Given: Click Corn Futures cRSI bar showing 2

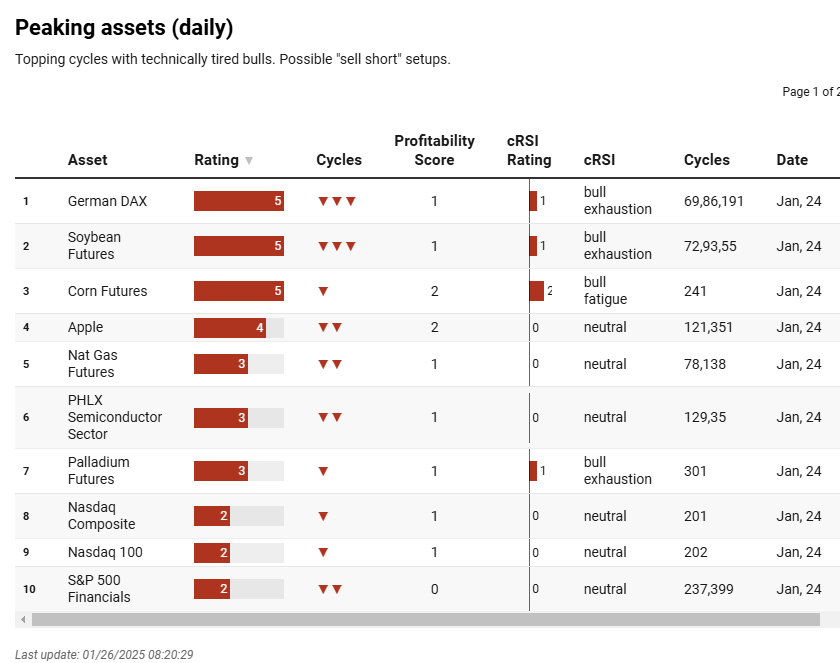Looking at the screenshot, I should pyautogui.click(x=535, y=291).
